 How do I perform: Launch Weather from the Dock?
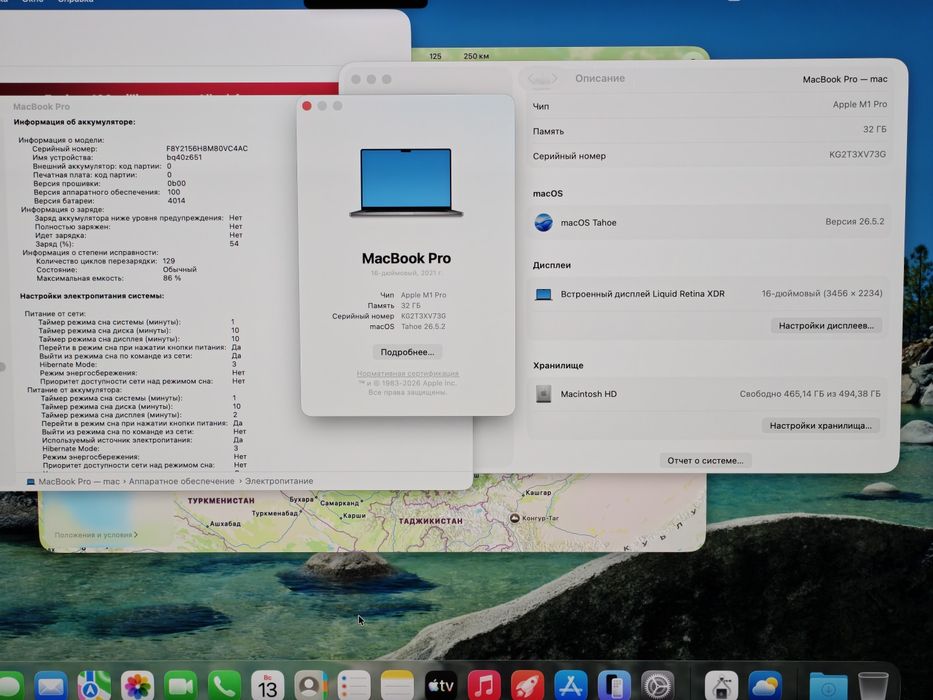765,686
